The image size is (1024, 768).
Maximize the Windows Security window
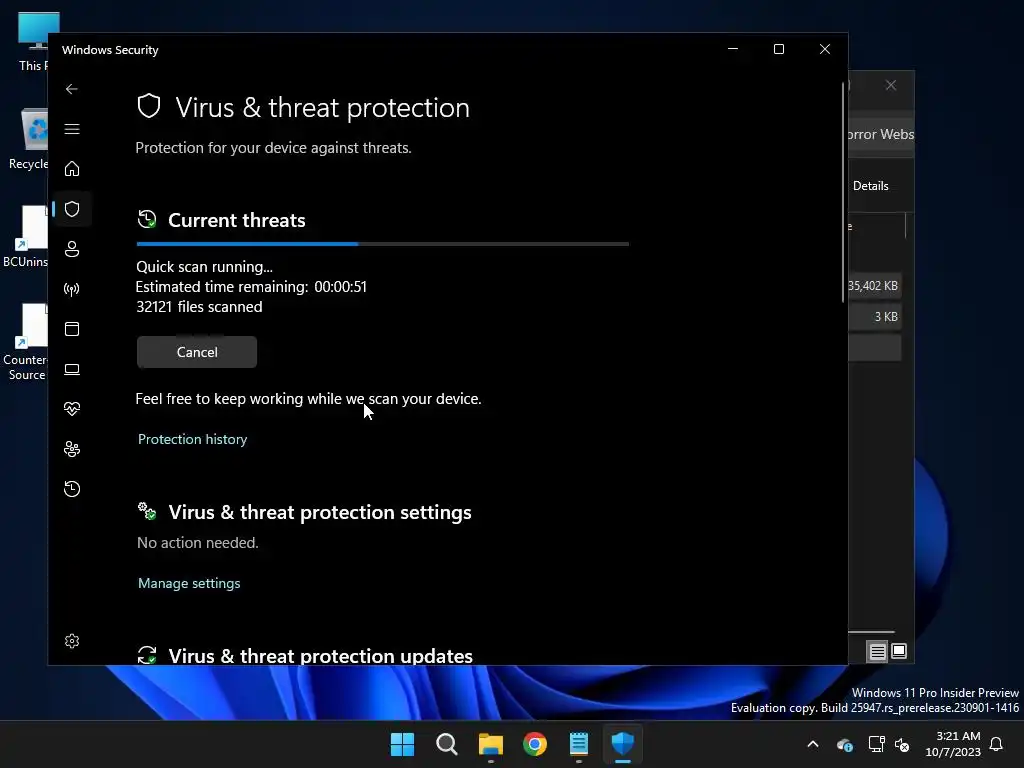point(778,49)
